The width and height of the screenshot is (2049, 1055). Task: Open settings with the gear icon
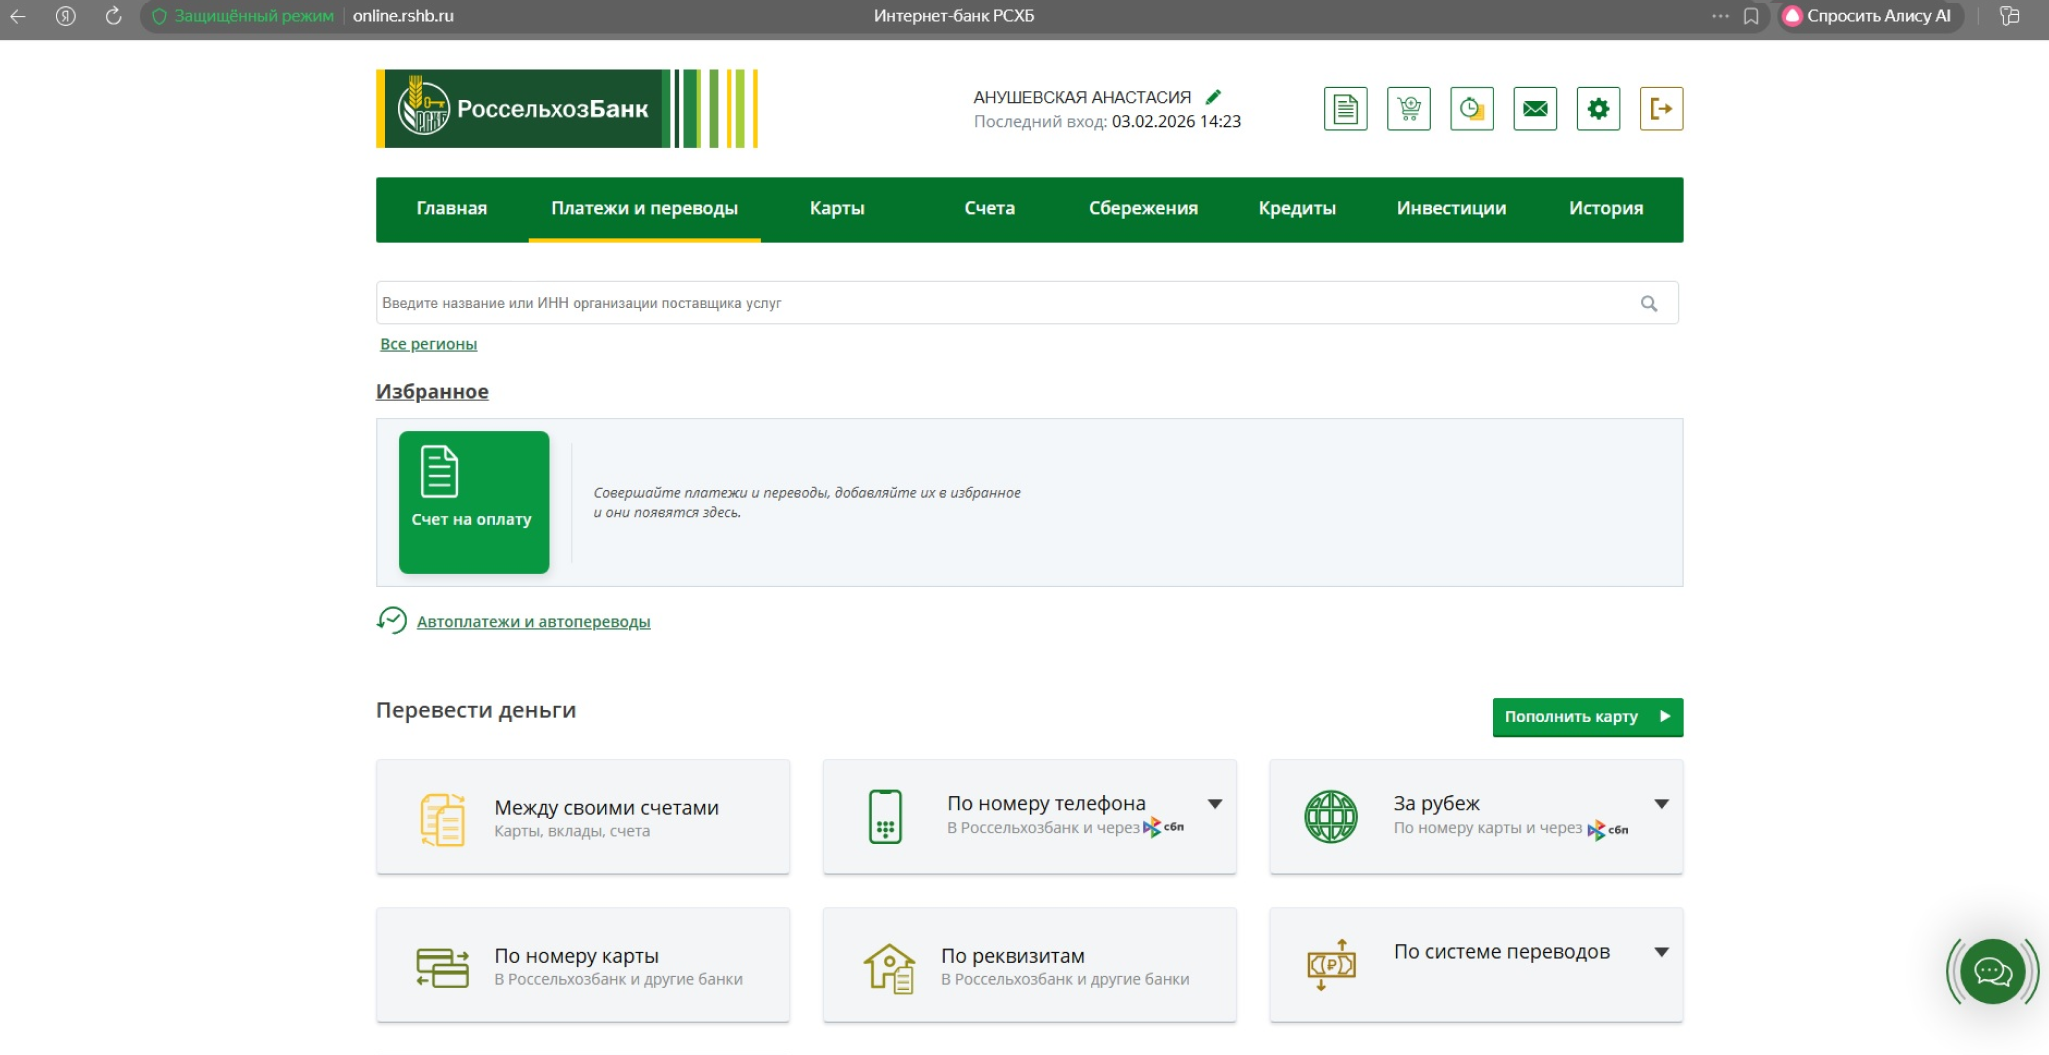coord(1598,109)
